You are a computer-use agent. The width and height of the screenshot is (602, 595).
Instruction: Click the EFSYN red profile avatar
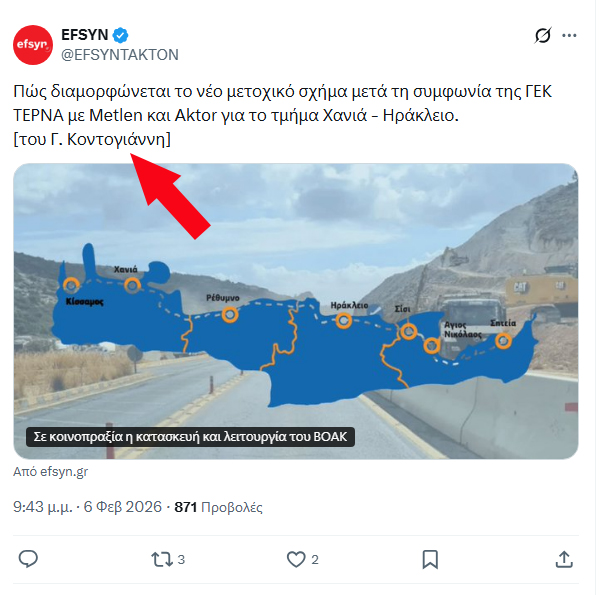[33, 45]
